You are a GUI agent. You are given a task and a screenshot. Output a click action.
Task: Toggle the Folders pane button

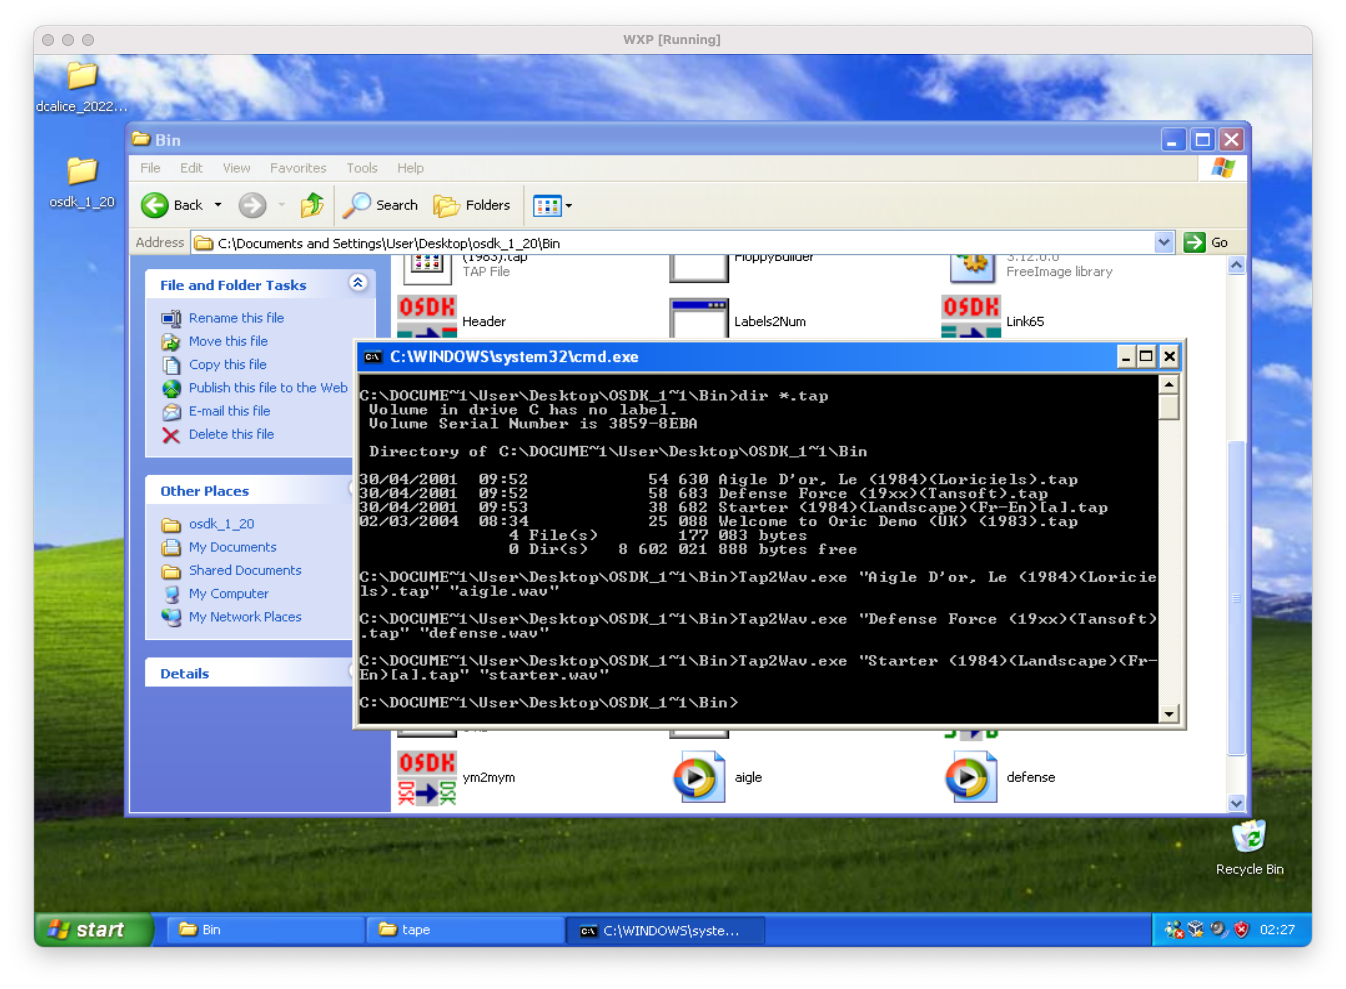coord(471,205)
